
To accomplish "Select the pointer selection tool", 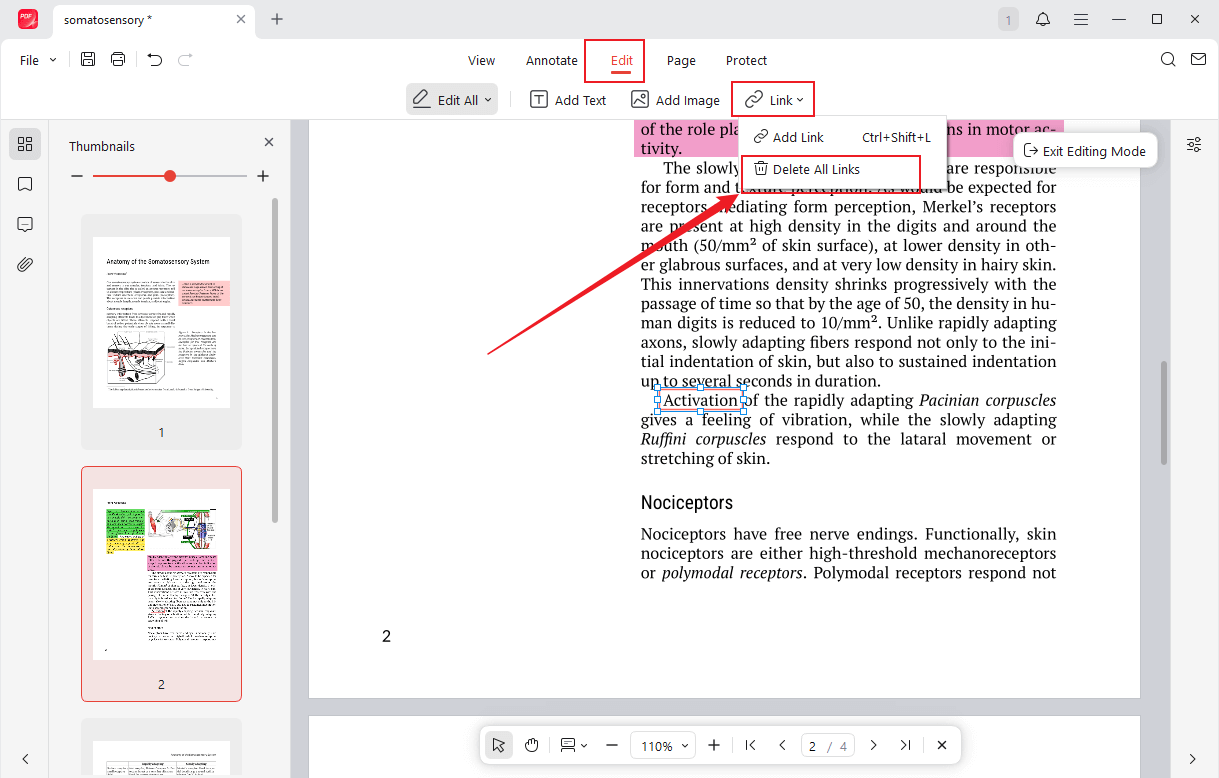I will pyautogui.click(x=498, y=745).
